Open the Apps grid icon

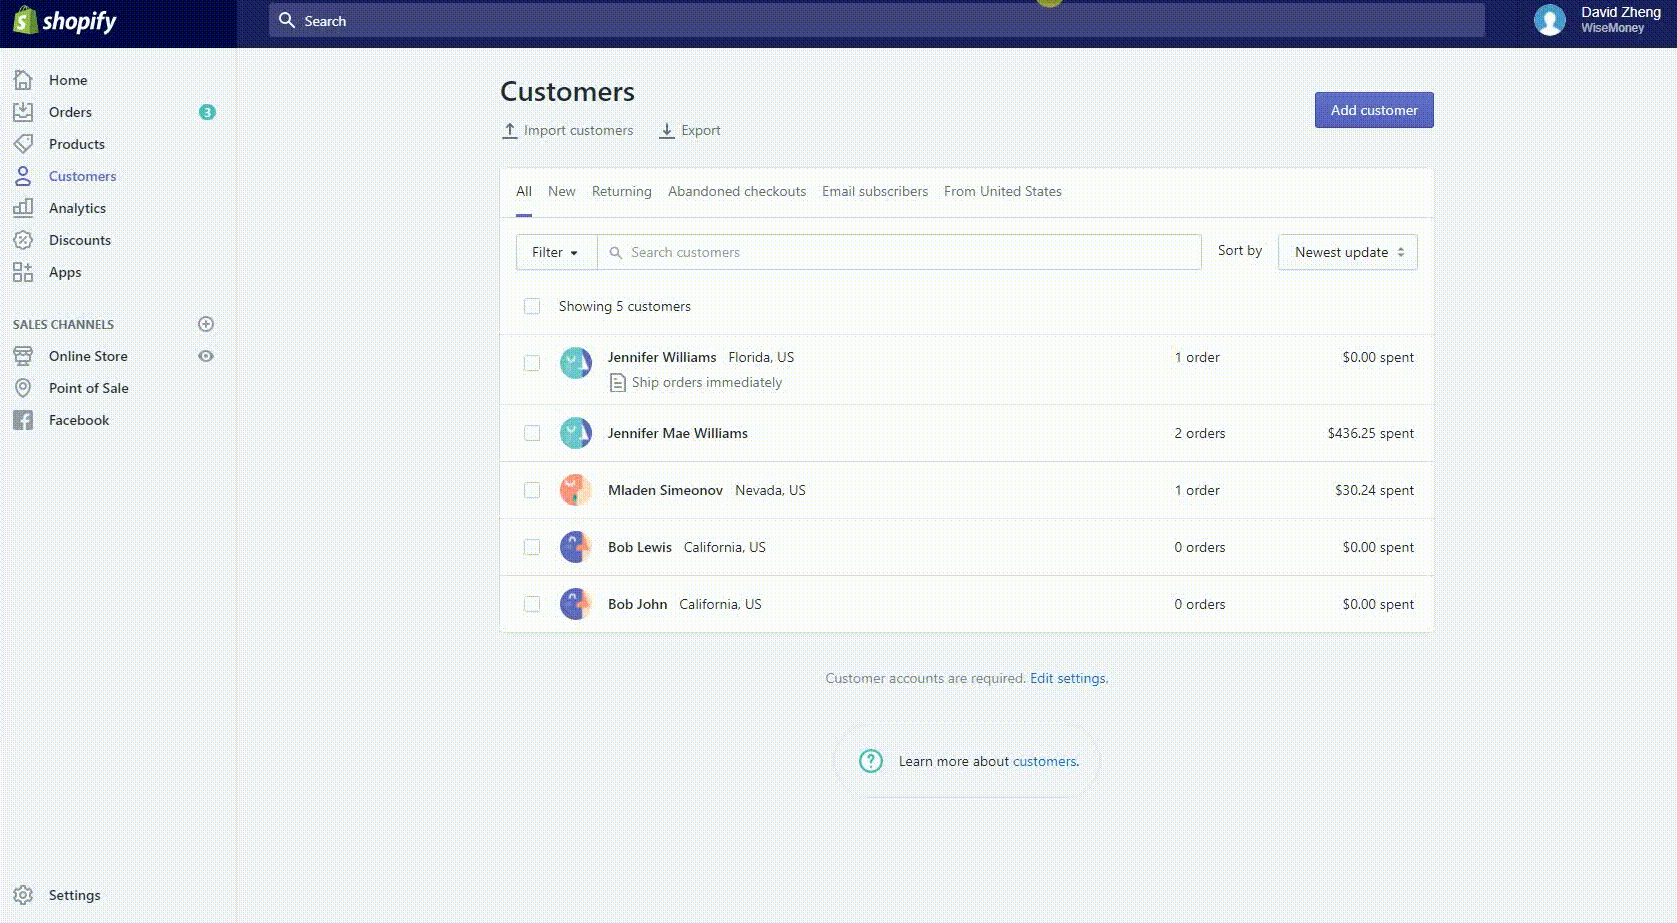coord(23,272)
